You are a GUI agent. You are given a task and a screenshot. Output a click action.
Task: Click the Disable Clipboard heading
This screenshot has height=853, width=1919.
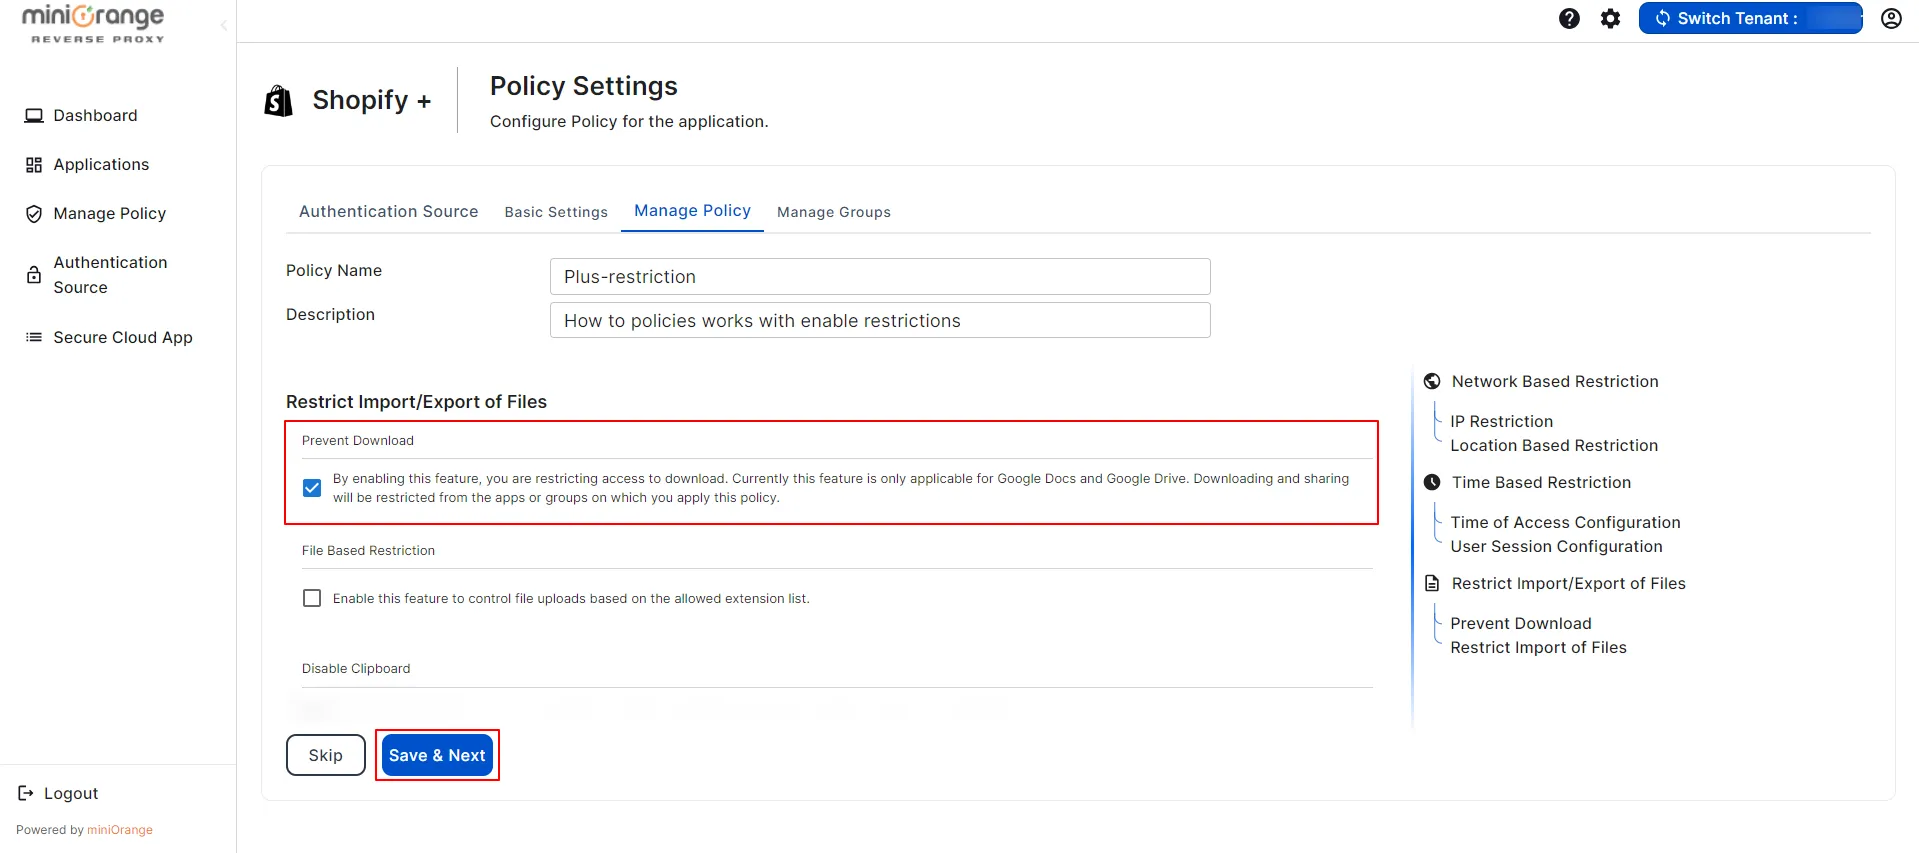(x=356, y=668)
